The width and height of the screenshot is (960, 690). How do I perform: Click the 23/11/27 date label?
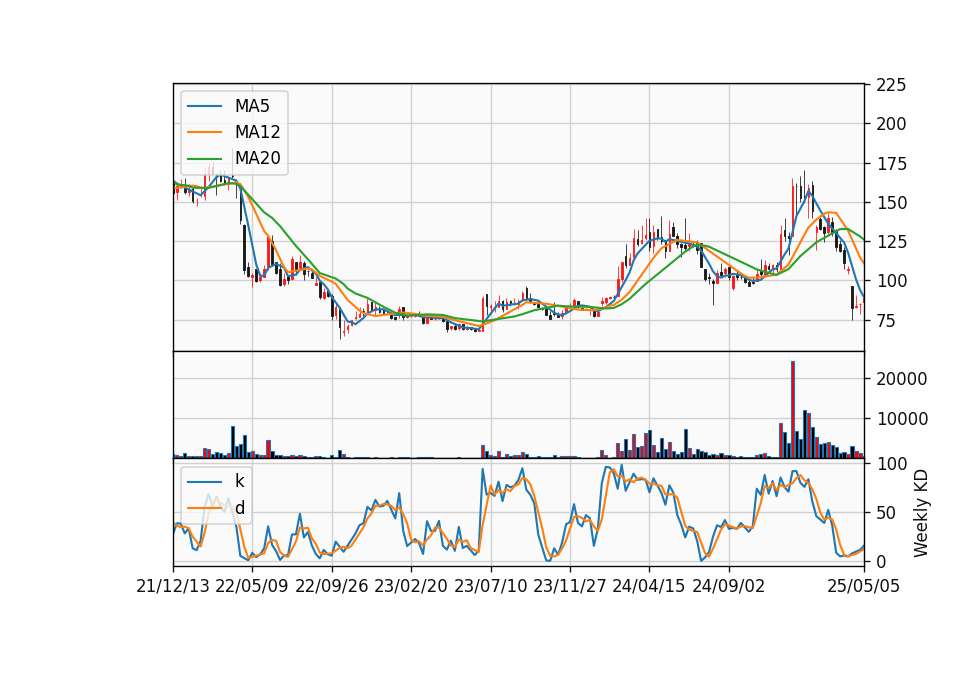click(570, 586)
